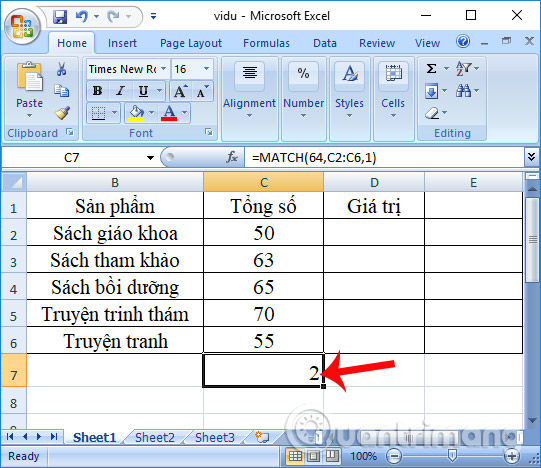
Task: Switch to Sheet3 worksheet
Action: (x=215, y=437)
